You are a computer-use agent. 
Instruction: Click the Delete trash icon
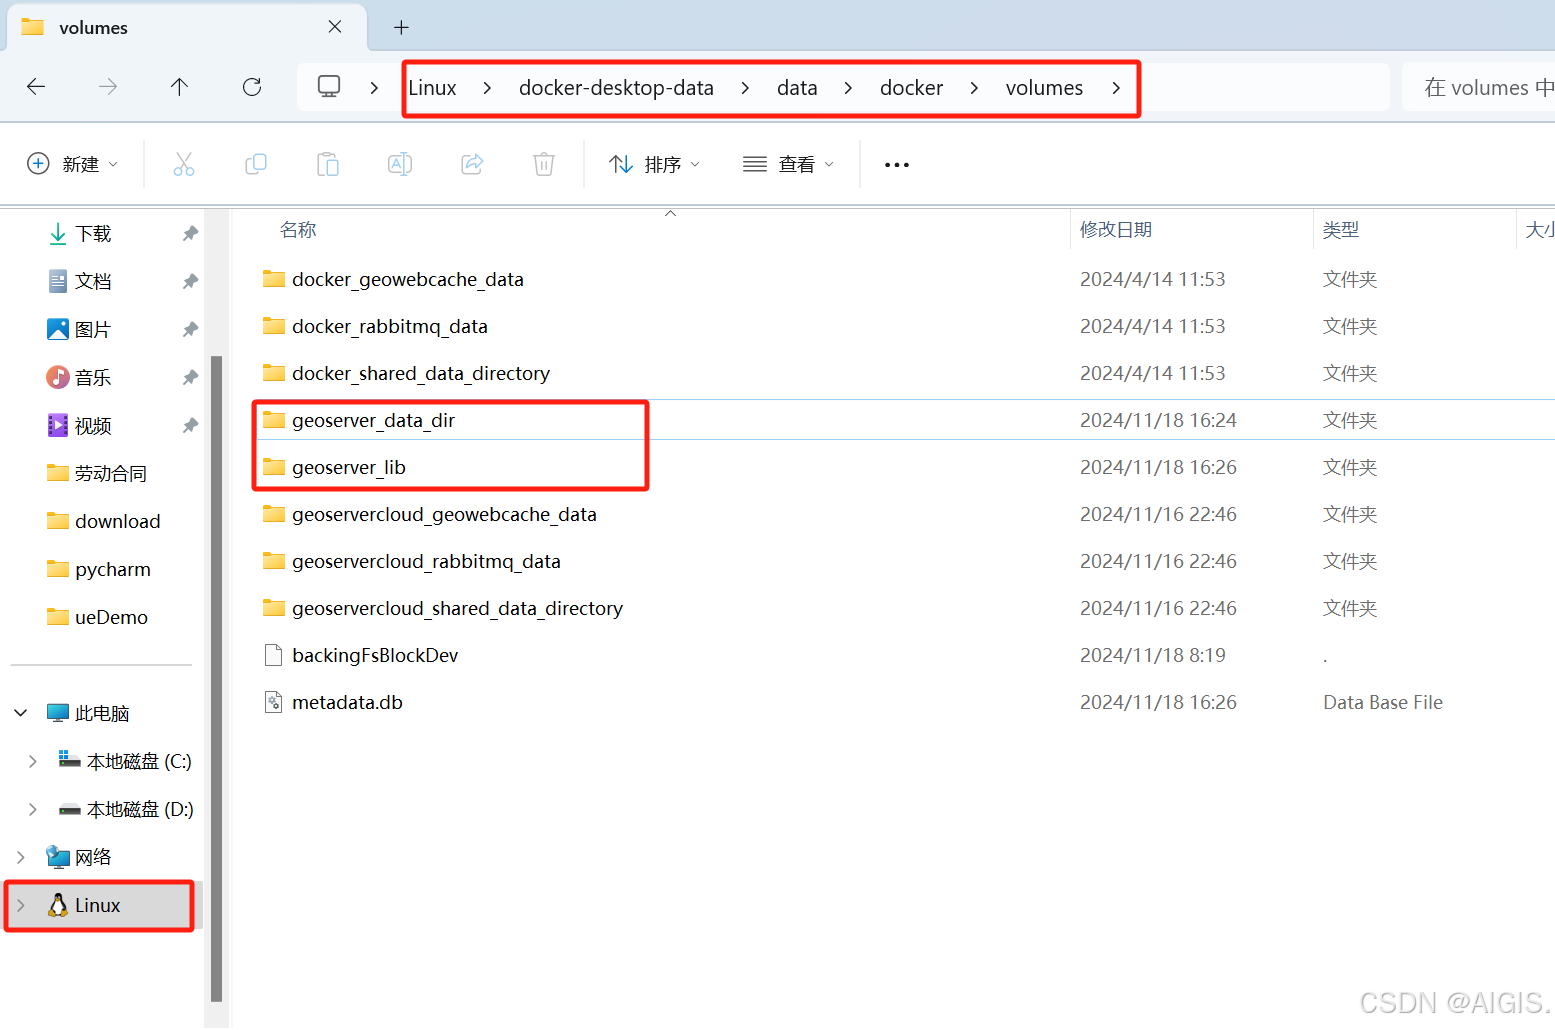coord(544,164)
